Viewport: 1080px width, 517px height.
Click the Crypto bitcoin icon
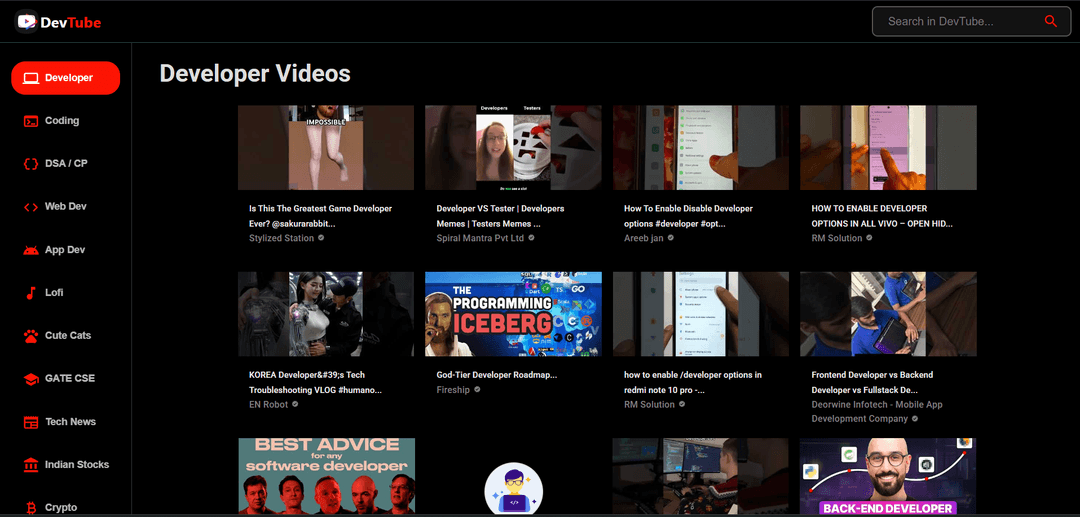30,508
